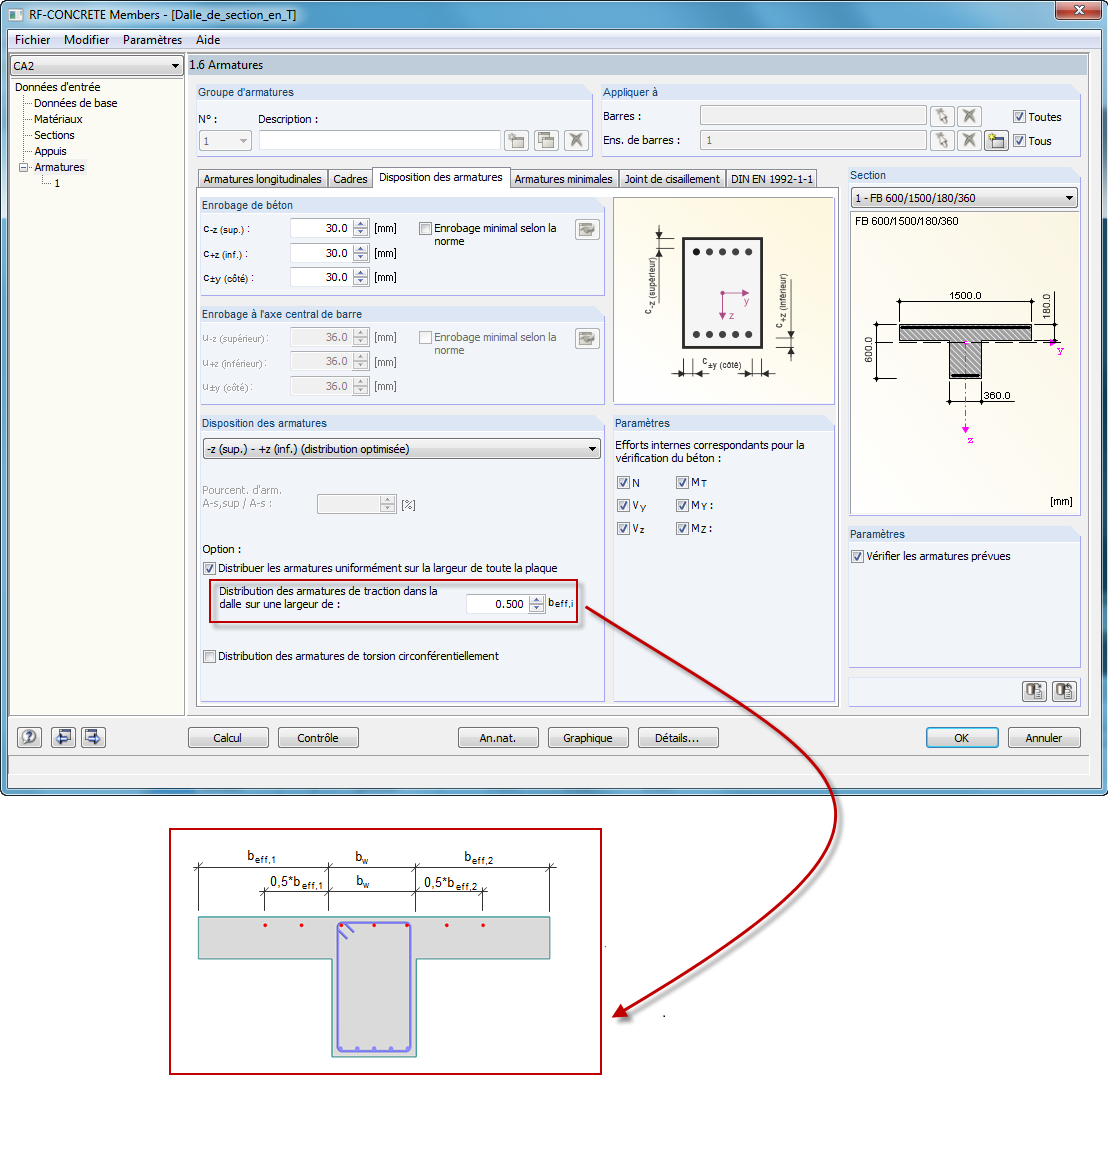Go to previous input window icon

tap(63, 737)
